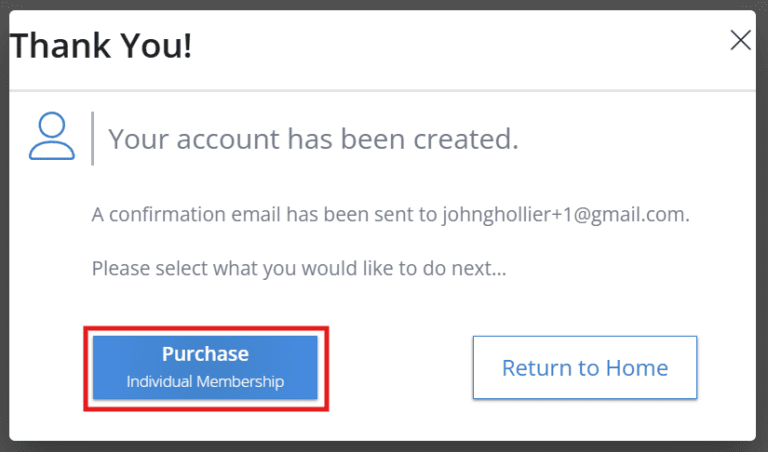Return to Home page

[584, 368]
